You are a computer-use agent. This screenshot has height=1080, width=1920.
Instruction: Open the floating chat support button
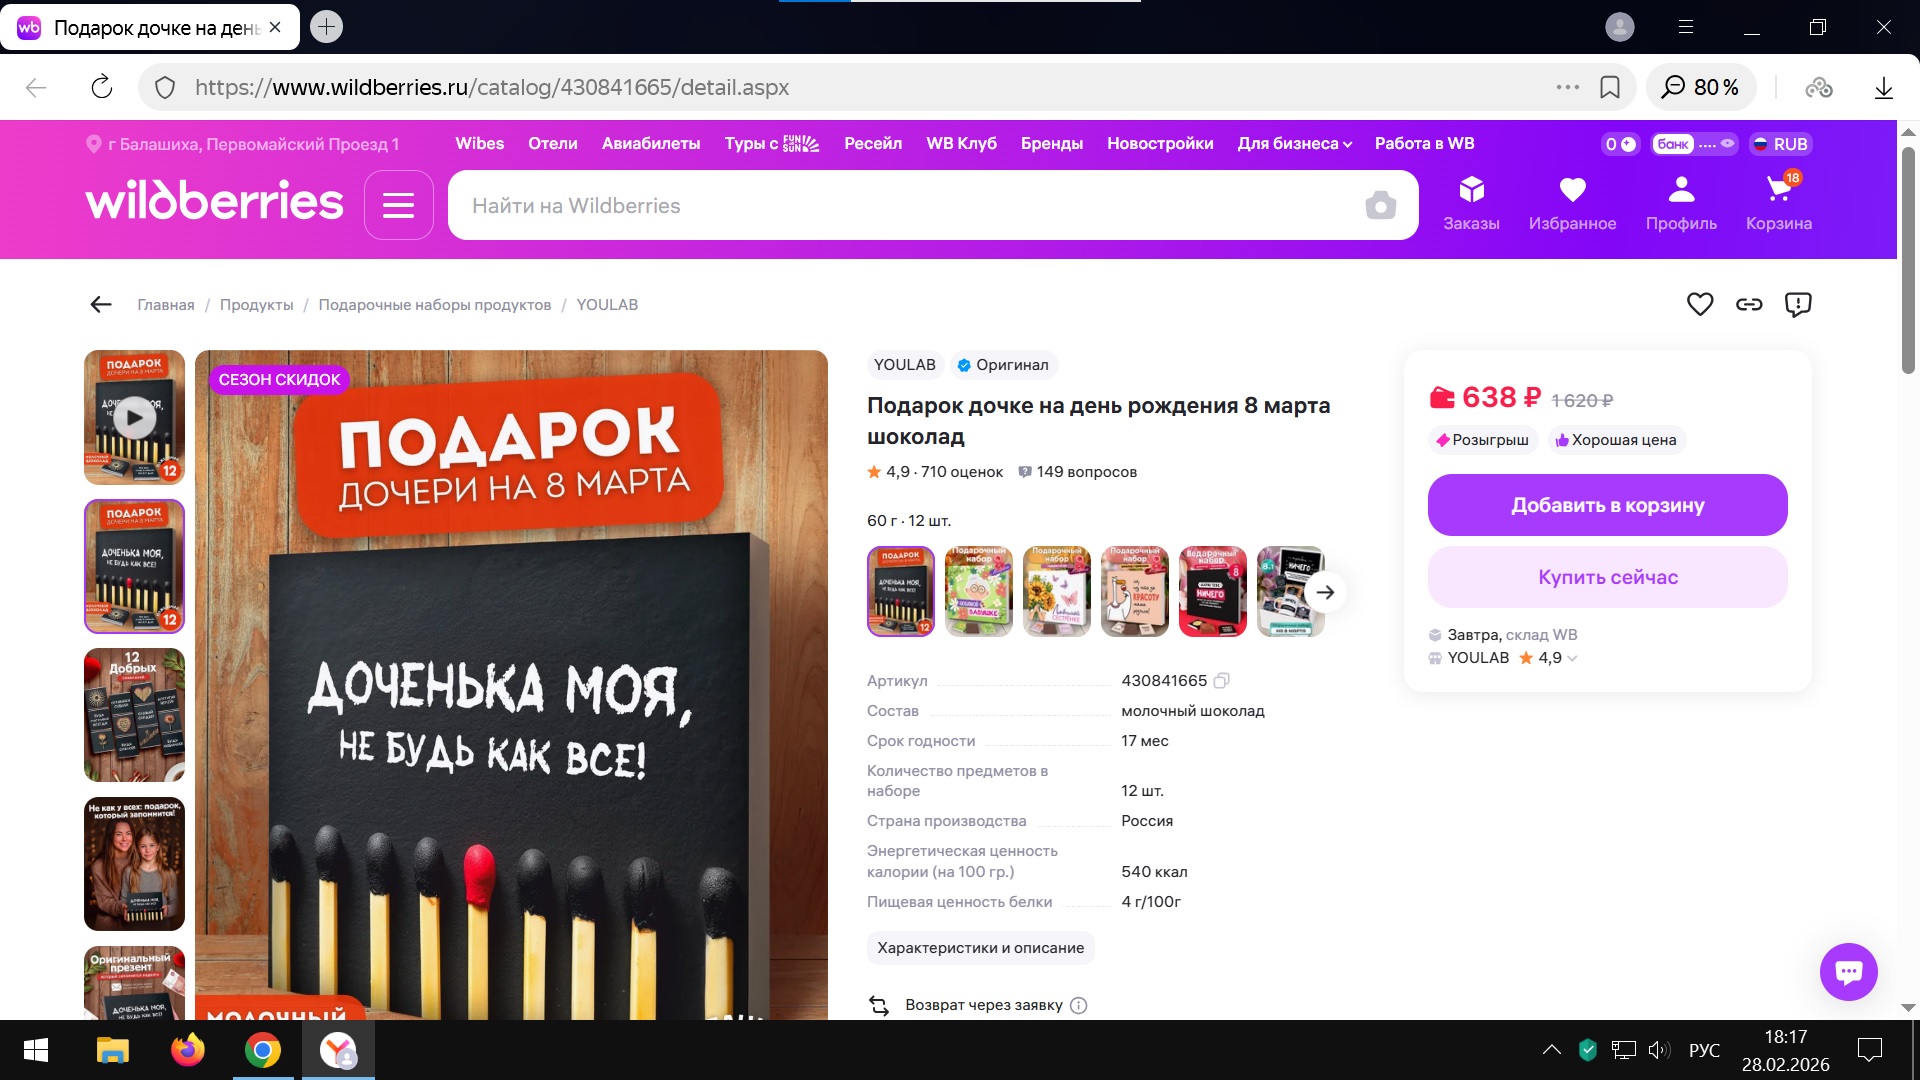[x=1848, y=971]
